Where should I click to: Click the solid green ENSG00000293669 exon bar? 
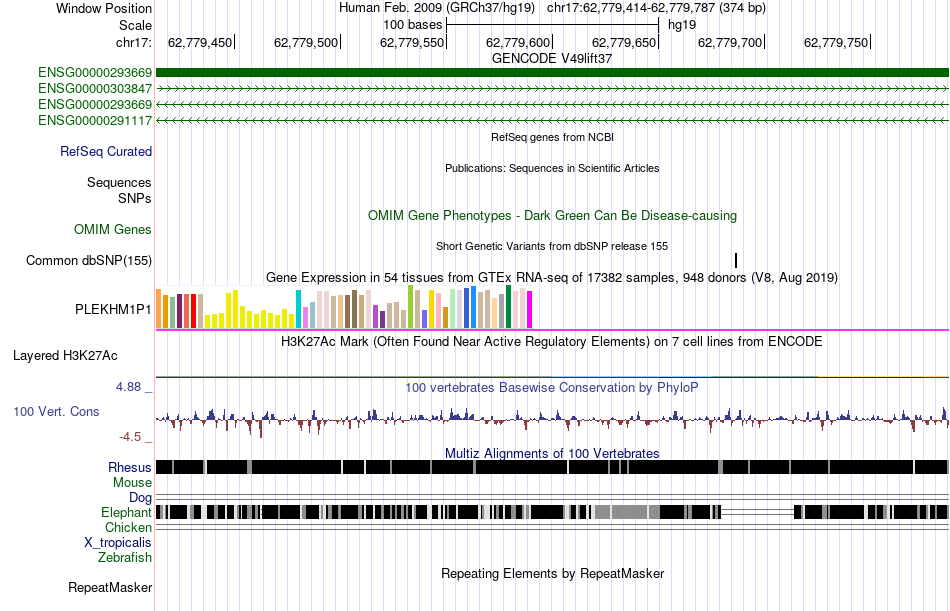click(x=552, y=73)
